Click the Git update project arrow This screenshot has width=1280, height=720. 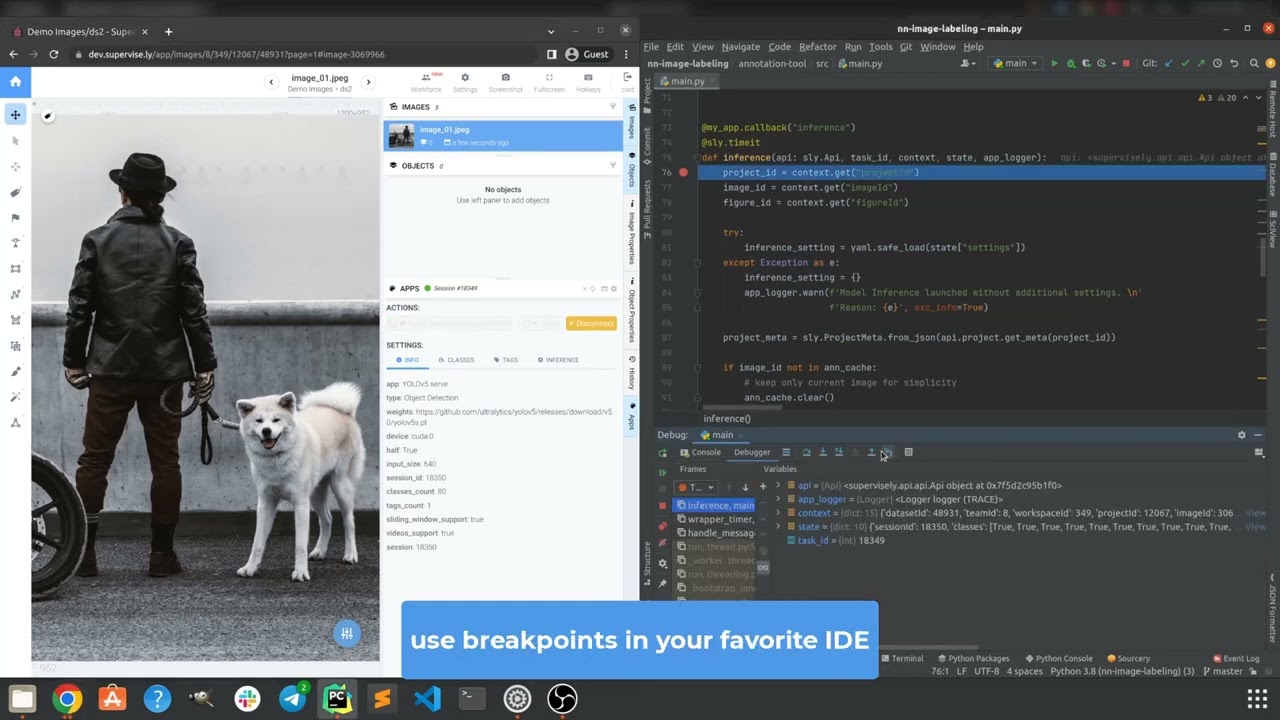pyautogui.click(x=1169, y=63)
